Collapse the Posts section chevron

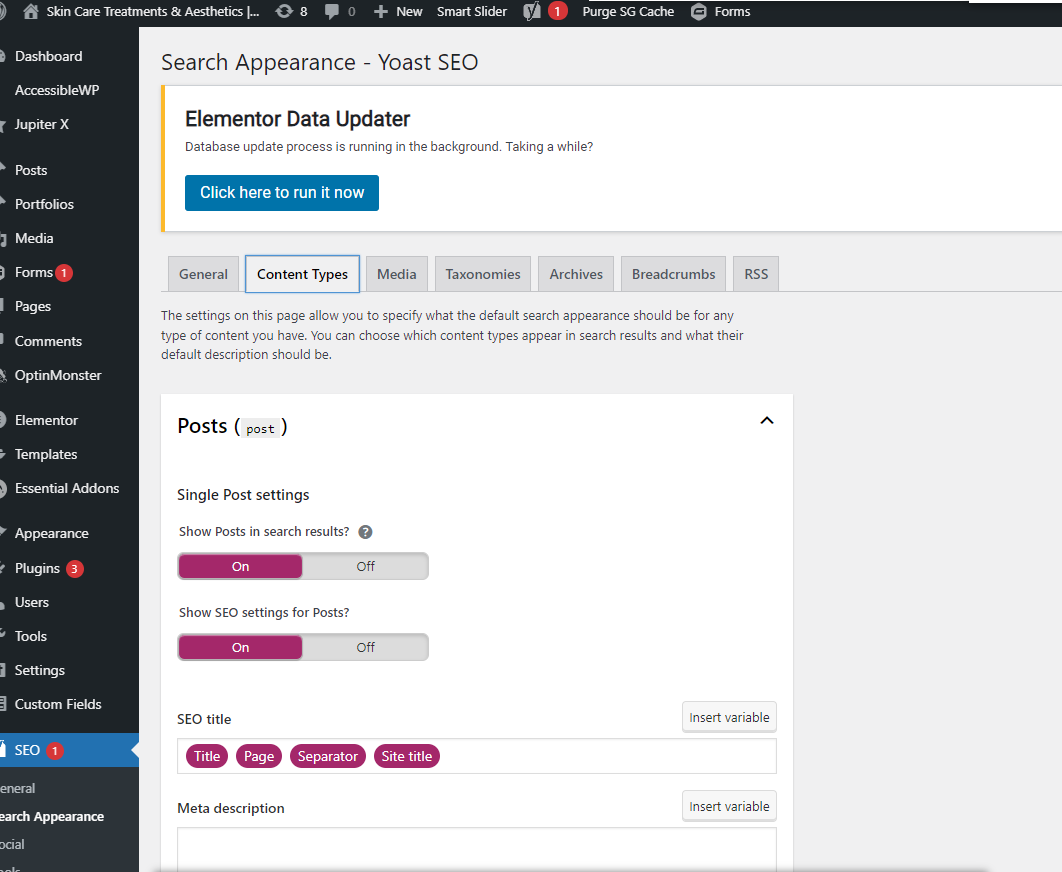[767, 421]
